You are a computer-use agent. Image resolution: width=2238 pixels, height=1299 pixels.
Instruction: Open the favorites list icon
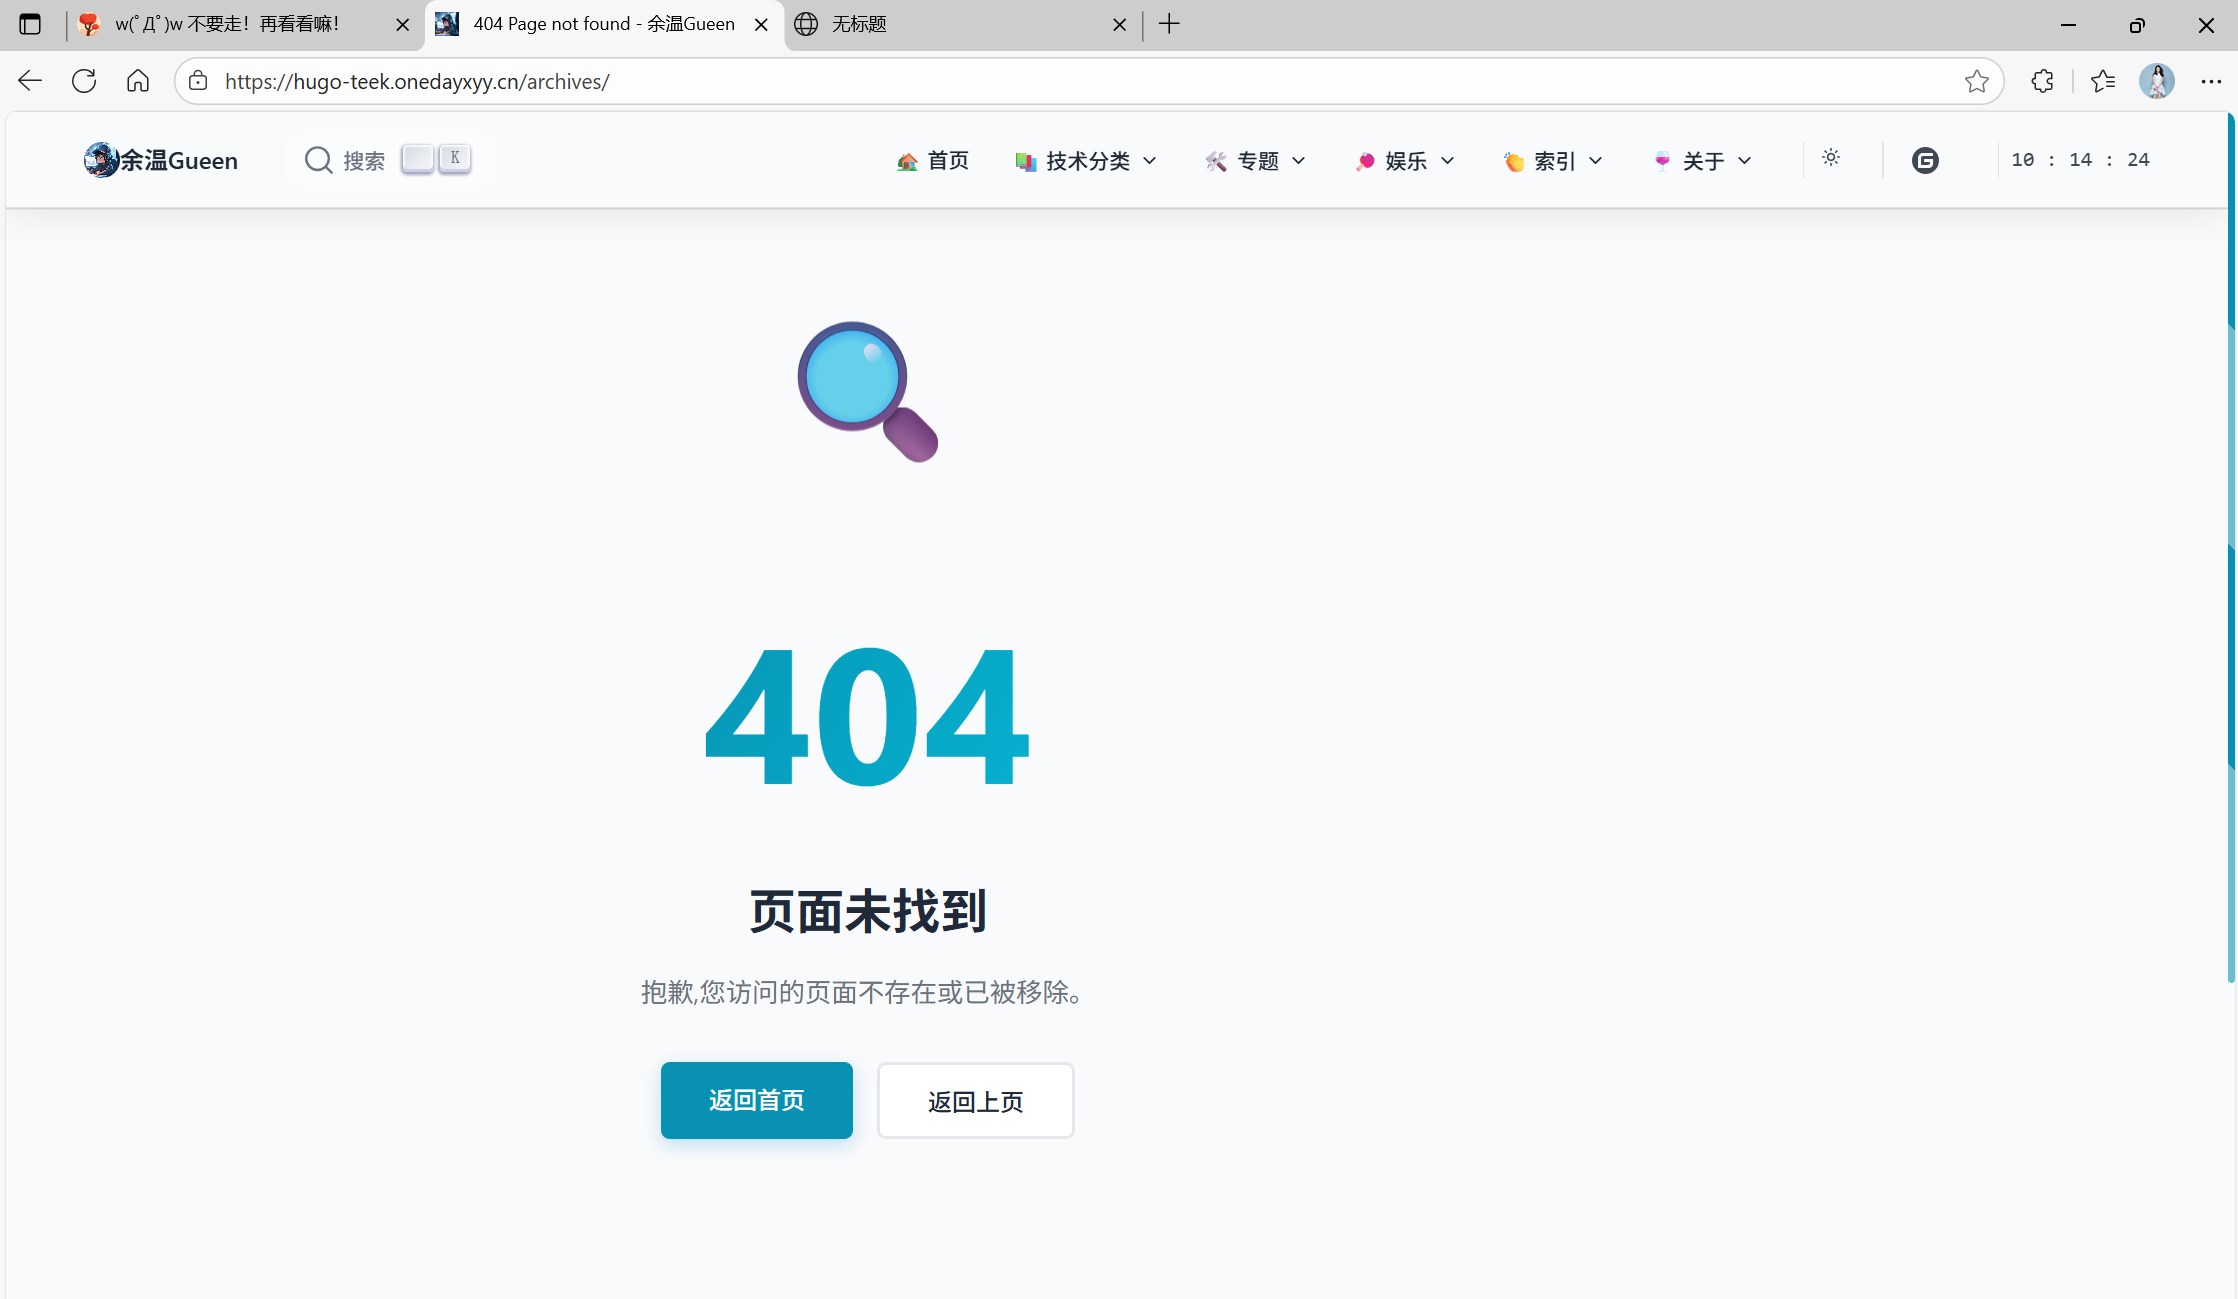point(2102,81)
